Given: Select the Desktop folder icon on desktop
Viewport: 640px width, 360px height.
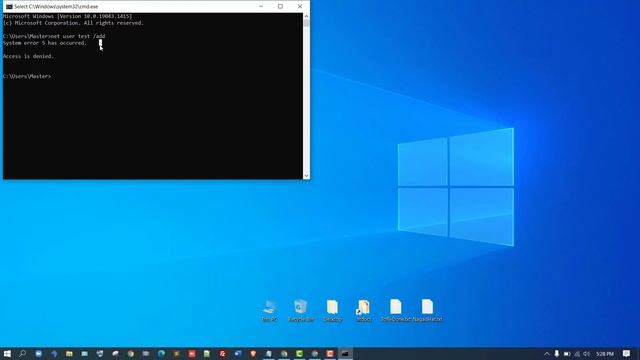Looking at the screenshot, I should [x=332, y=311].
